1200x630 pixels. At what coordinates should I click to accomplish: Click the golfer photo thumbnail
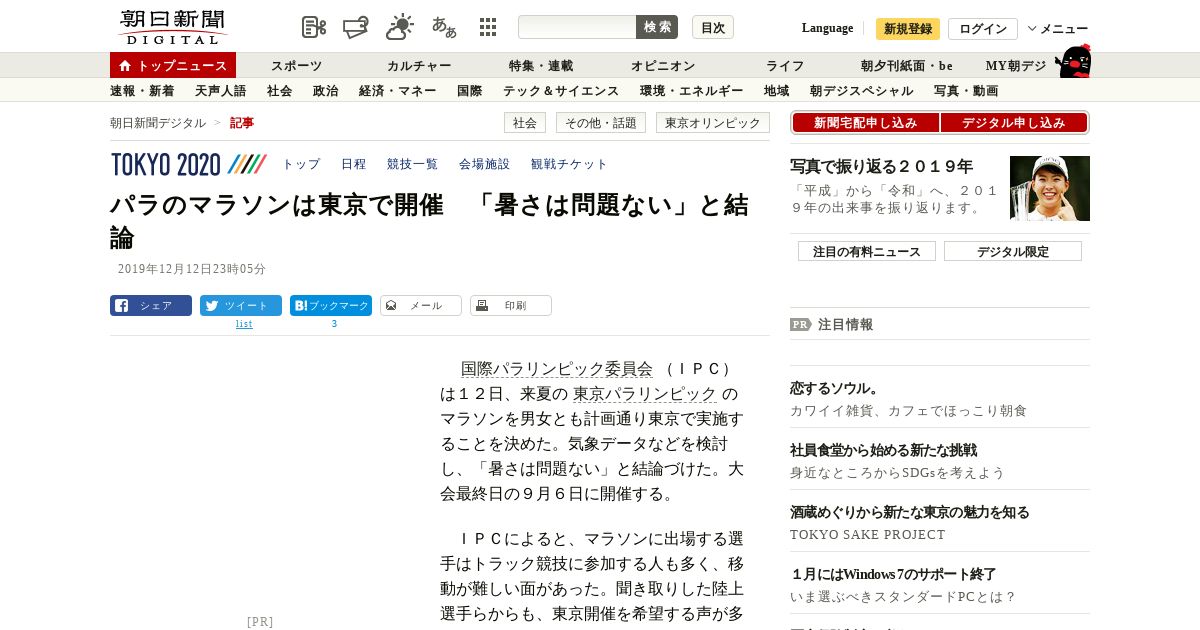[x=1050, y=188]
